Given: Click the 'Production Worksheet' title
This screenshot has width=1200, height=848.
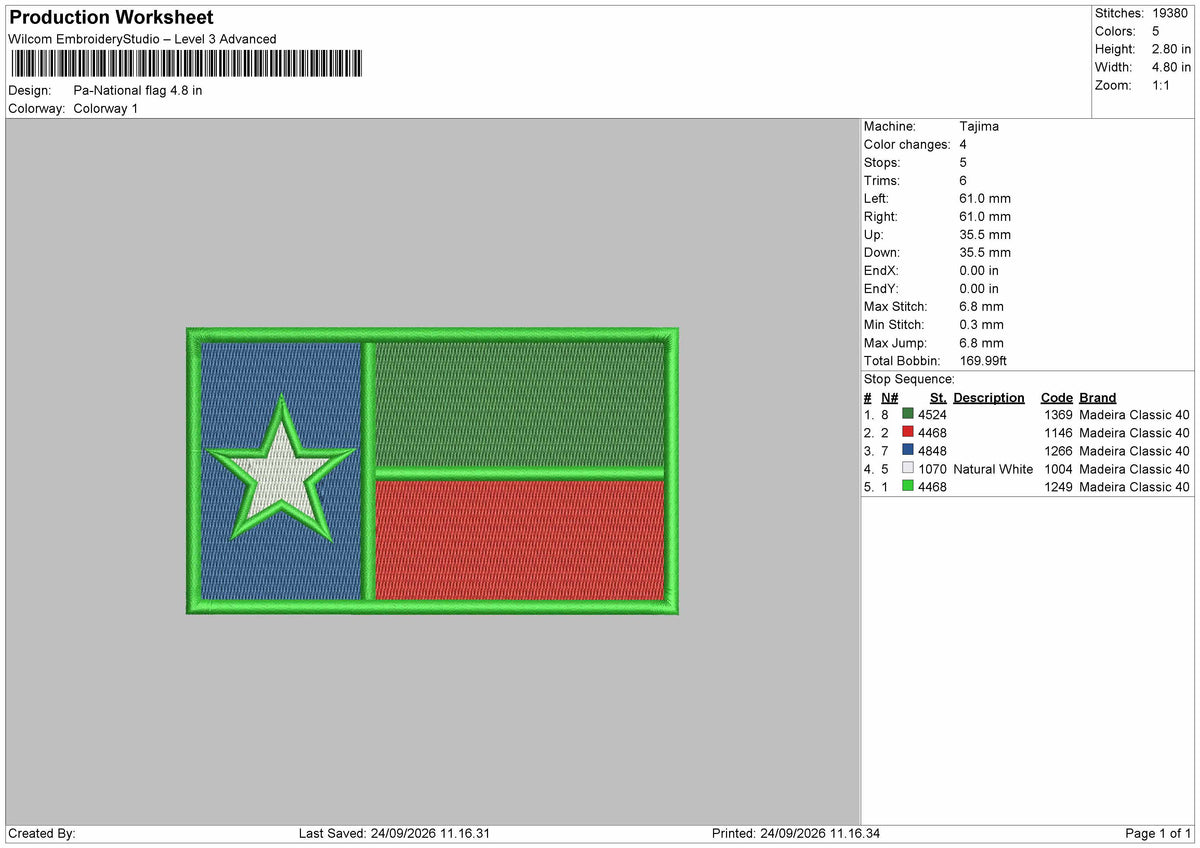Looking at the screenshot, I should coord(111,18).
